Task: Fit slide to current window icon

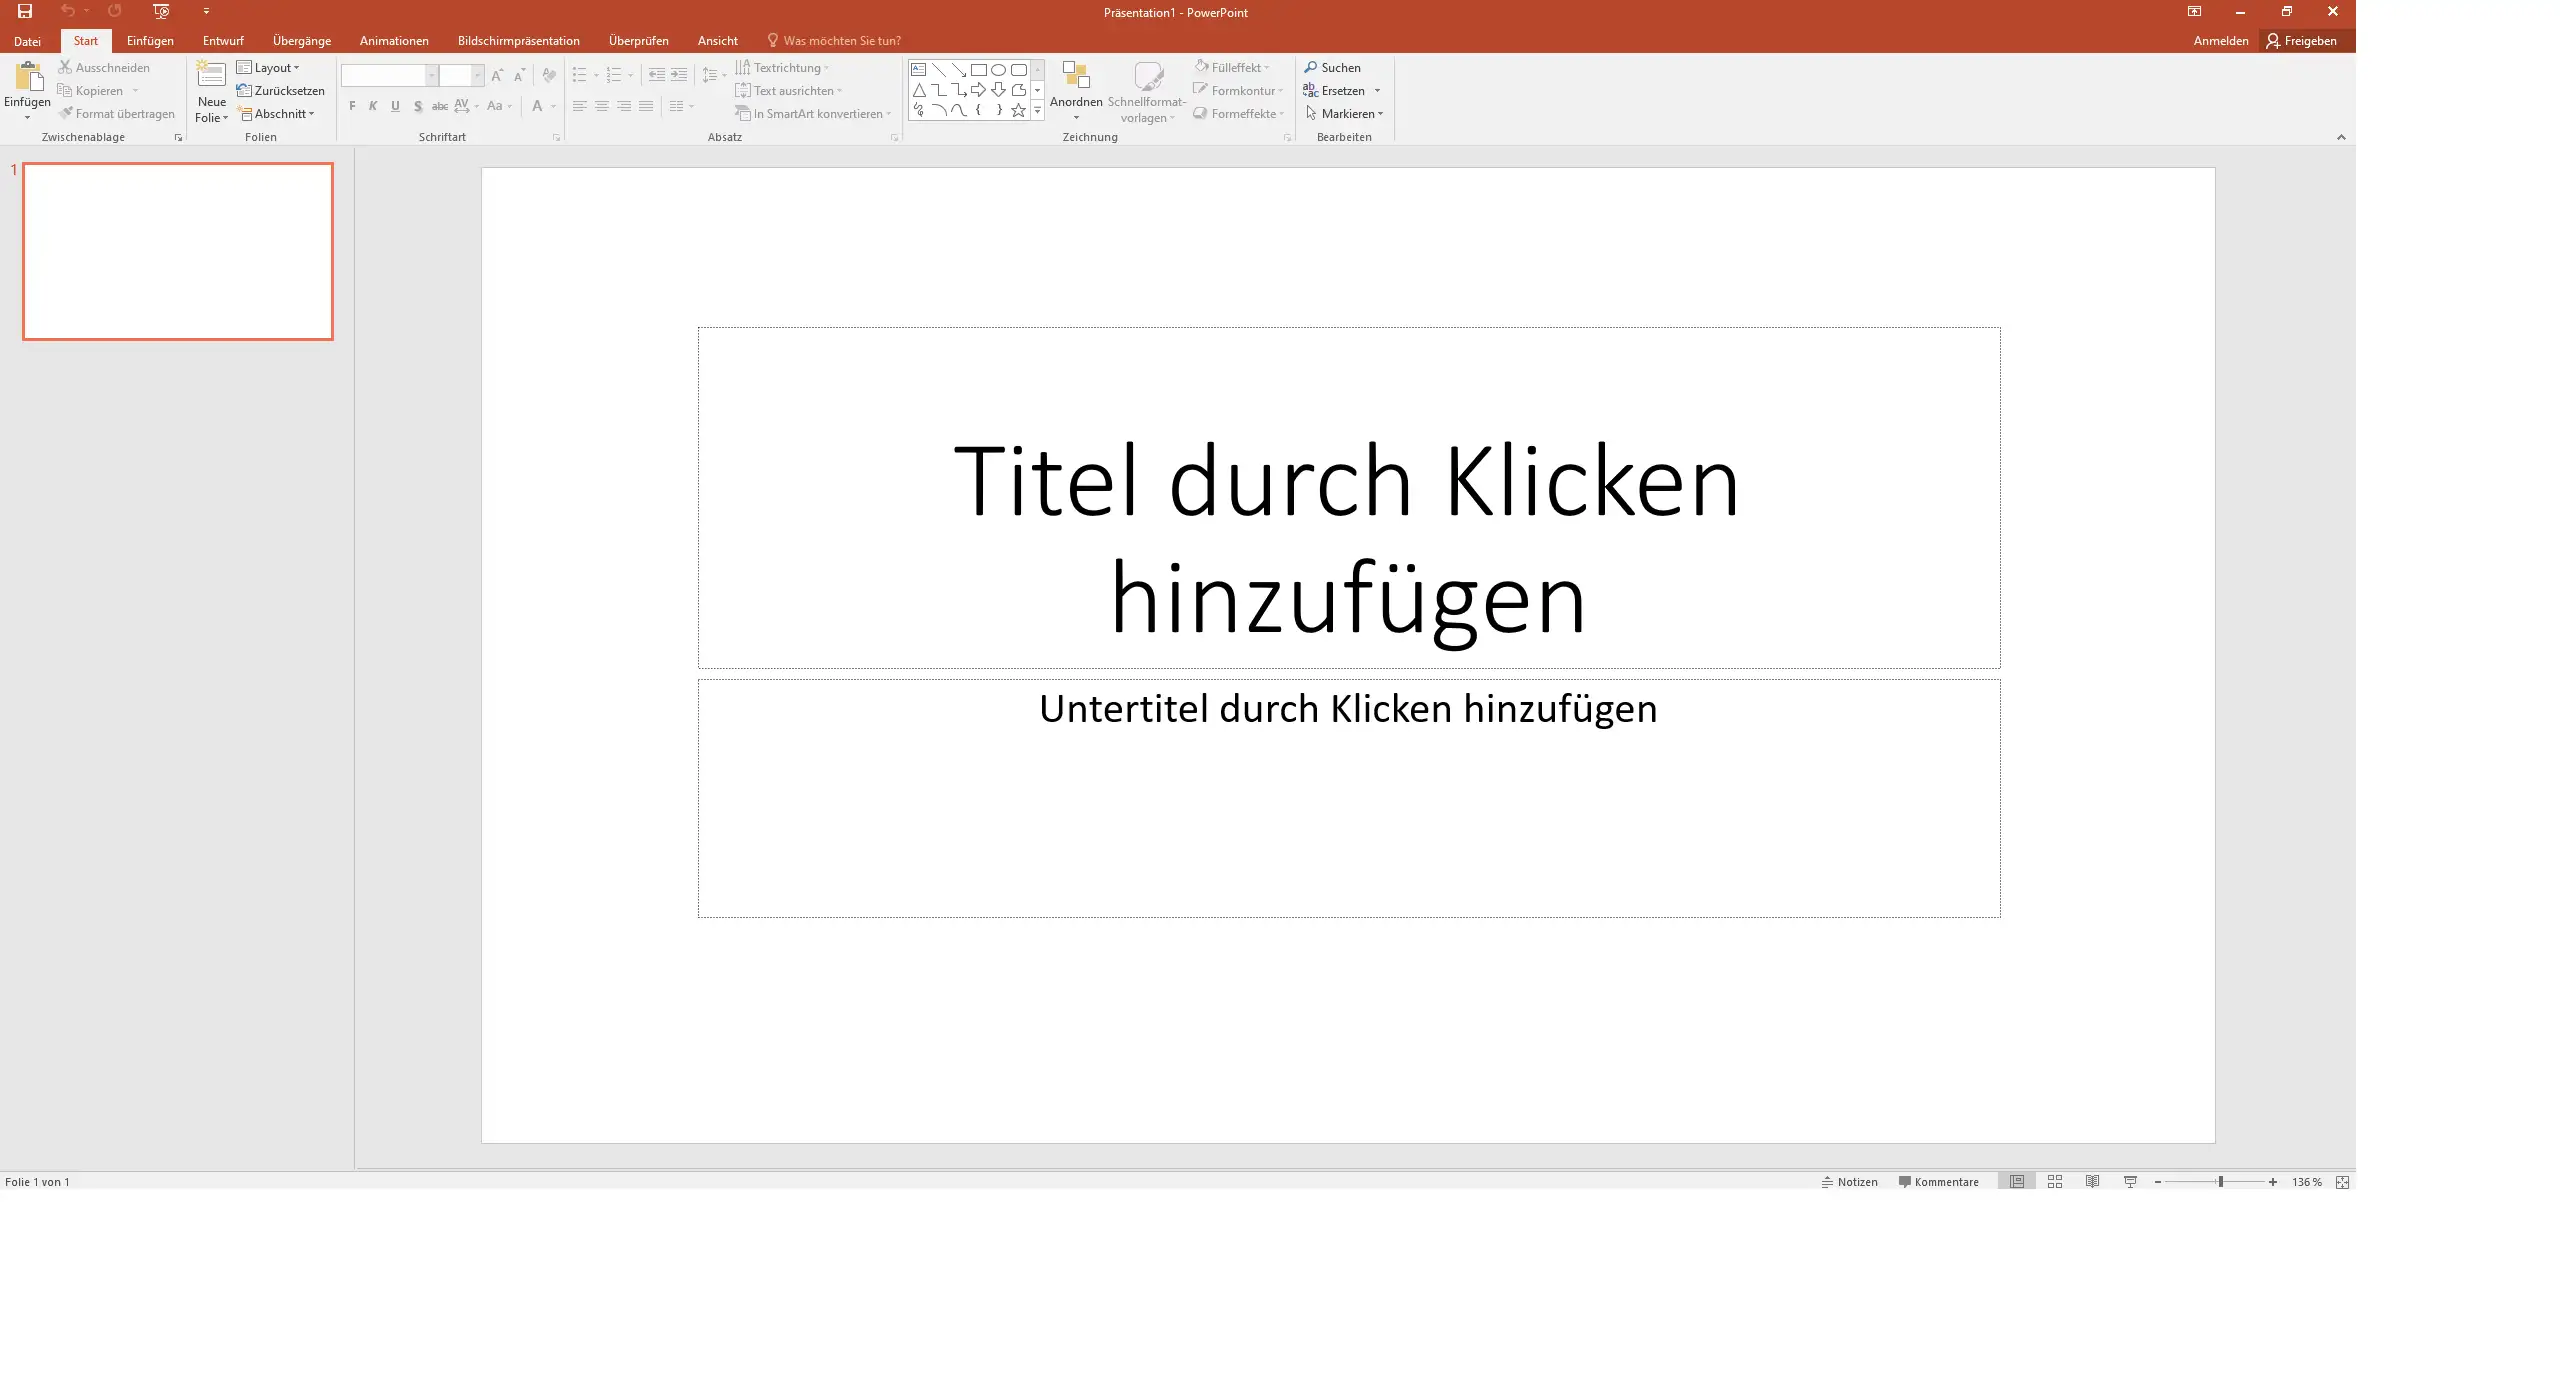Action: 2342,1182
